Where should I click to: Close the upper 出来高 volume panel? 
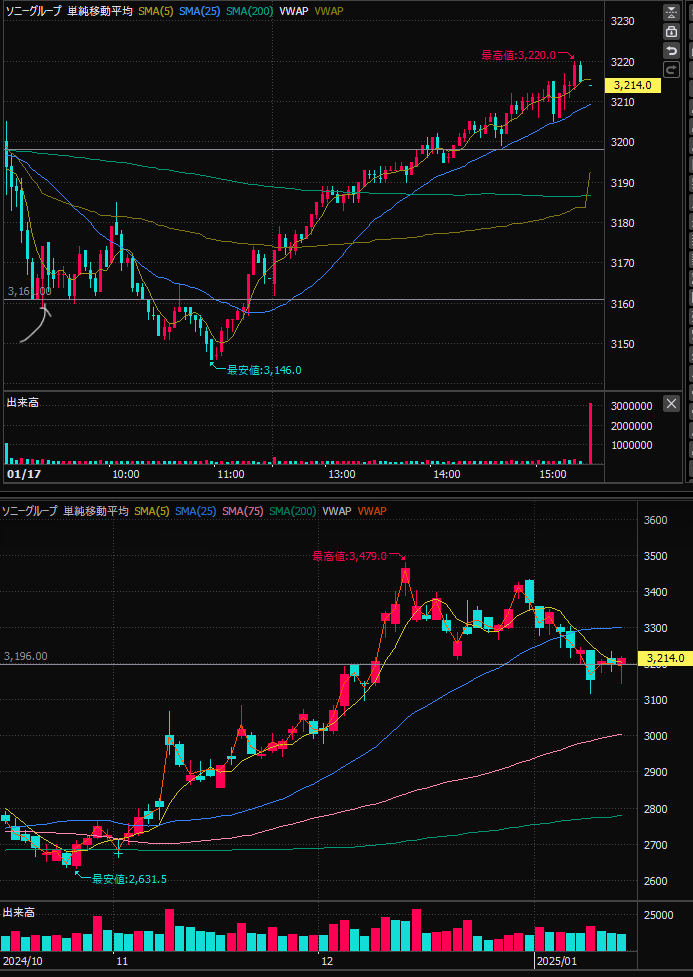(671, 404)
